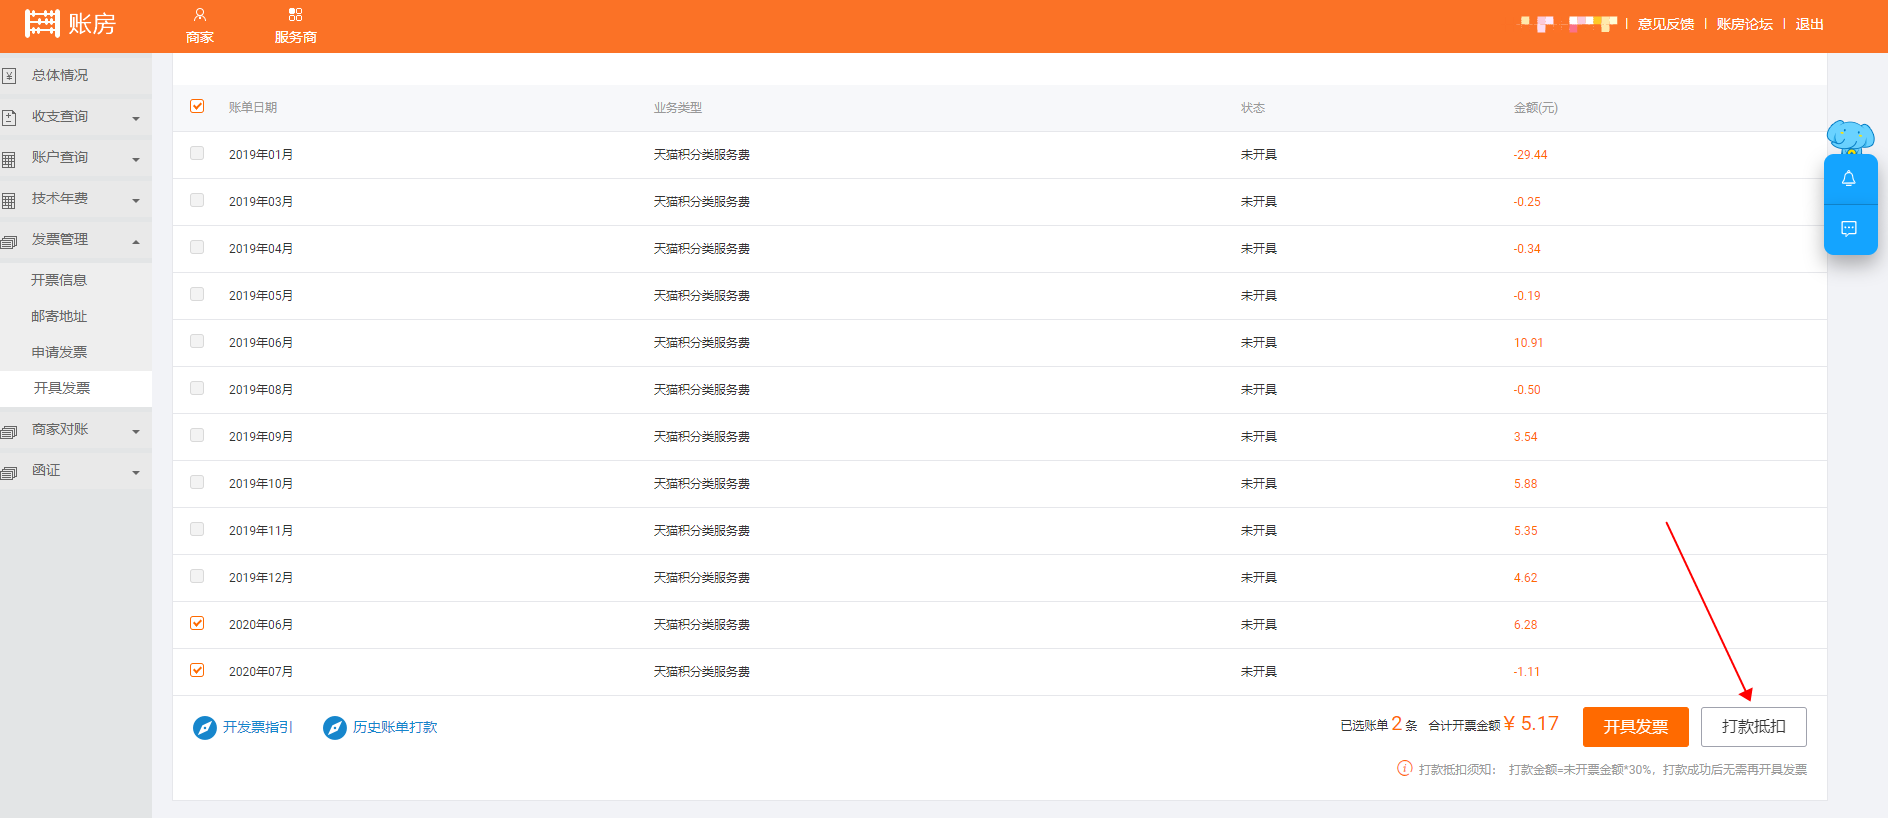
Task: Toggle the select-all checkbox in table header
Action: [x=197, y=107]
